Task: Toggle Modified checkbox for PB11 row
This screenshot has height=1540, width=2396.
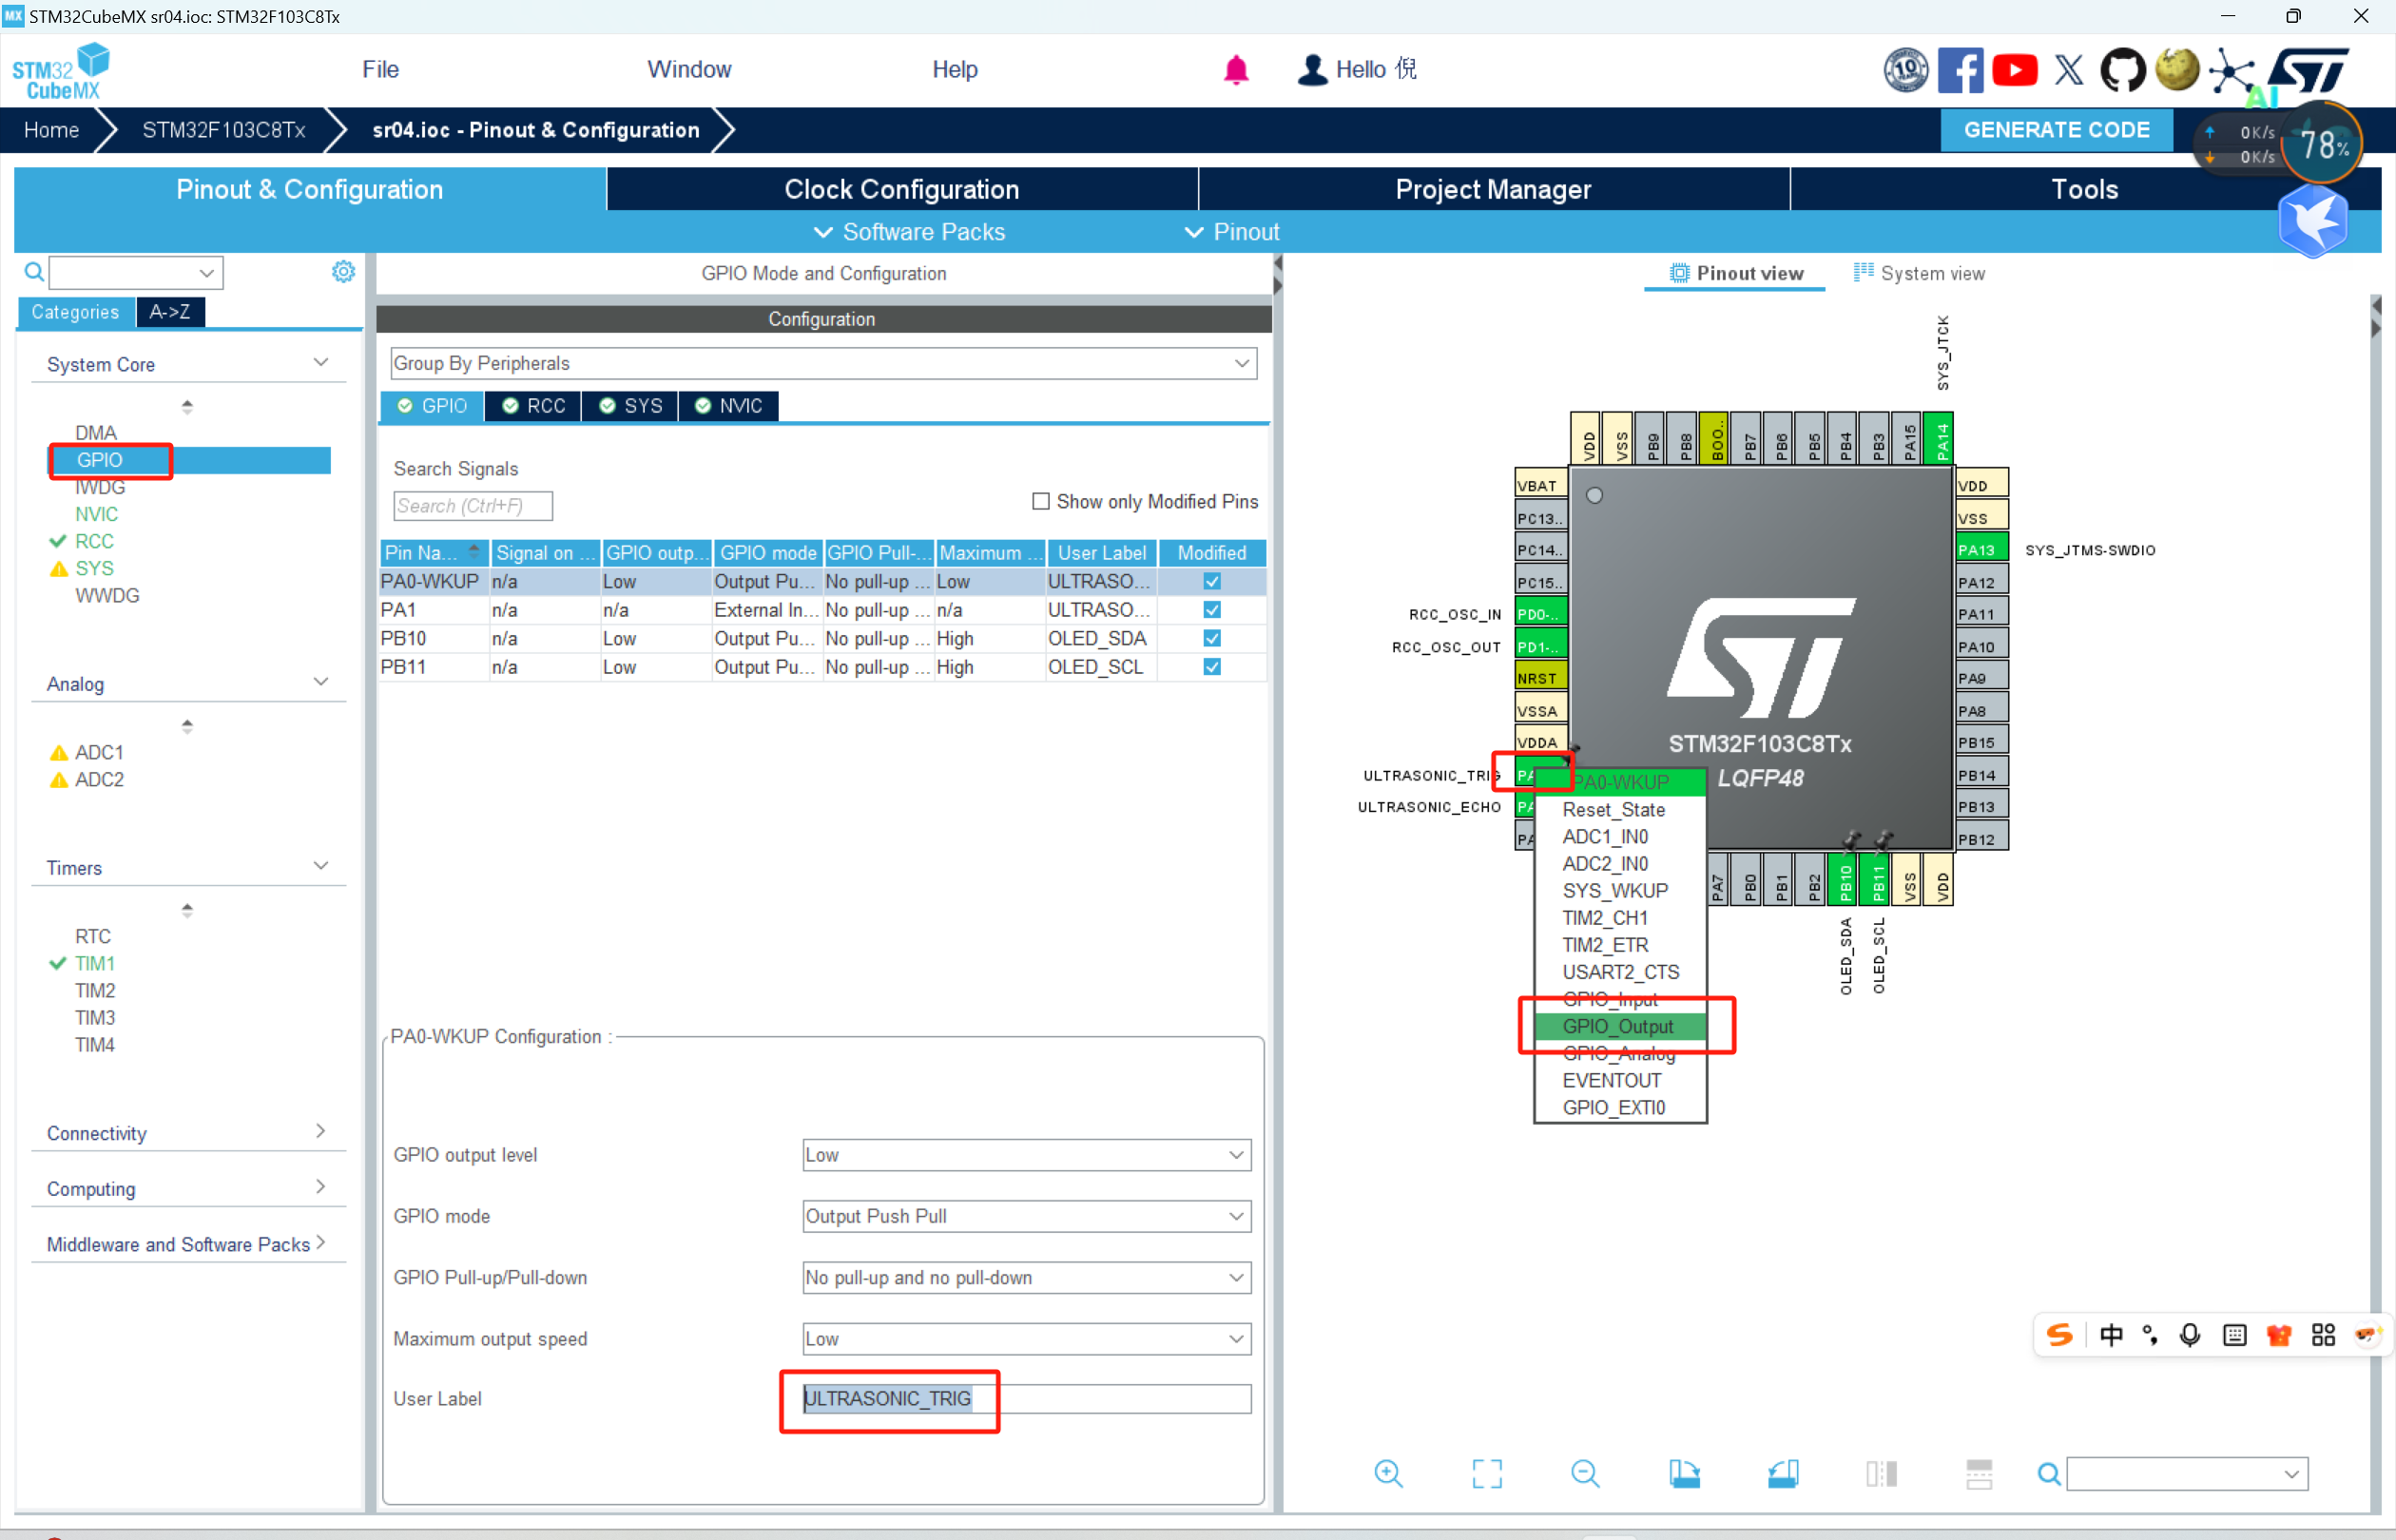Action: (x=1212, y=666)
